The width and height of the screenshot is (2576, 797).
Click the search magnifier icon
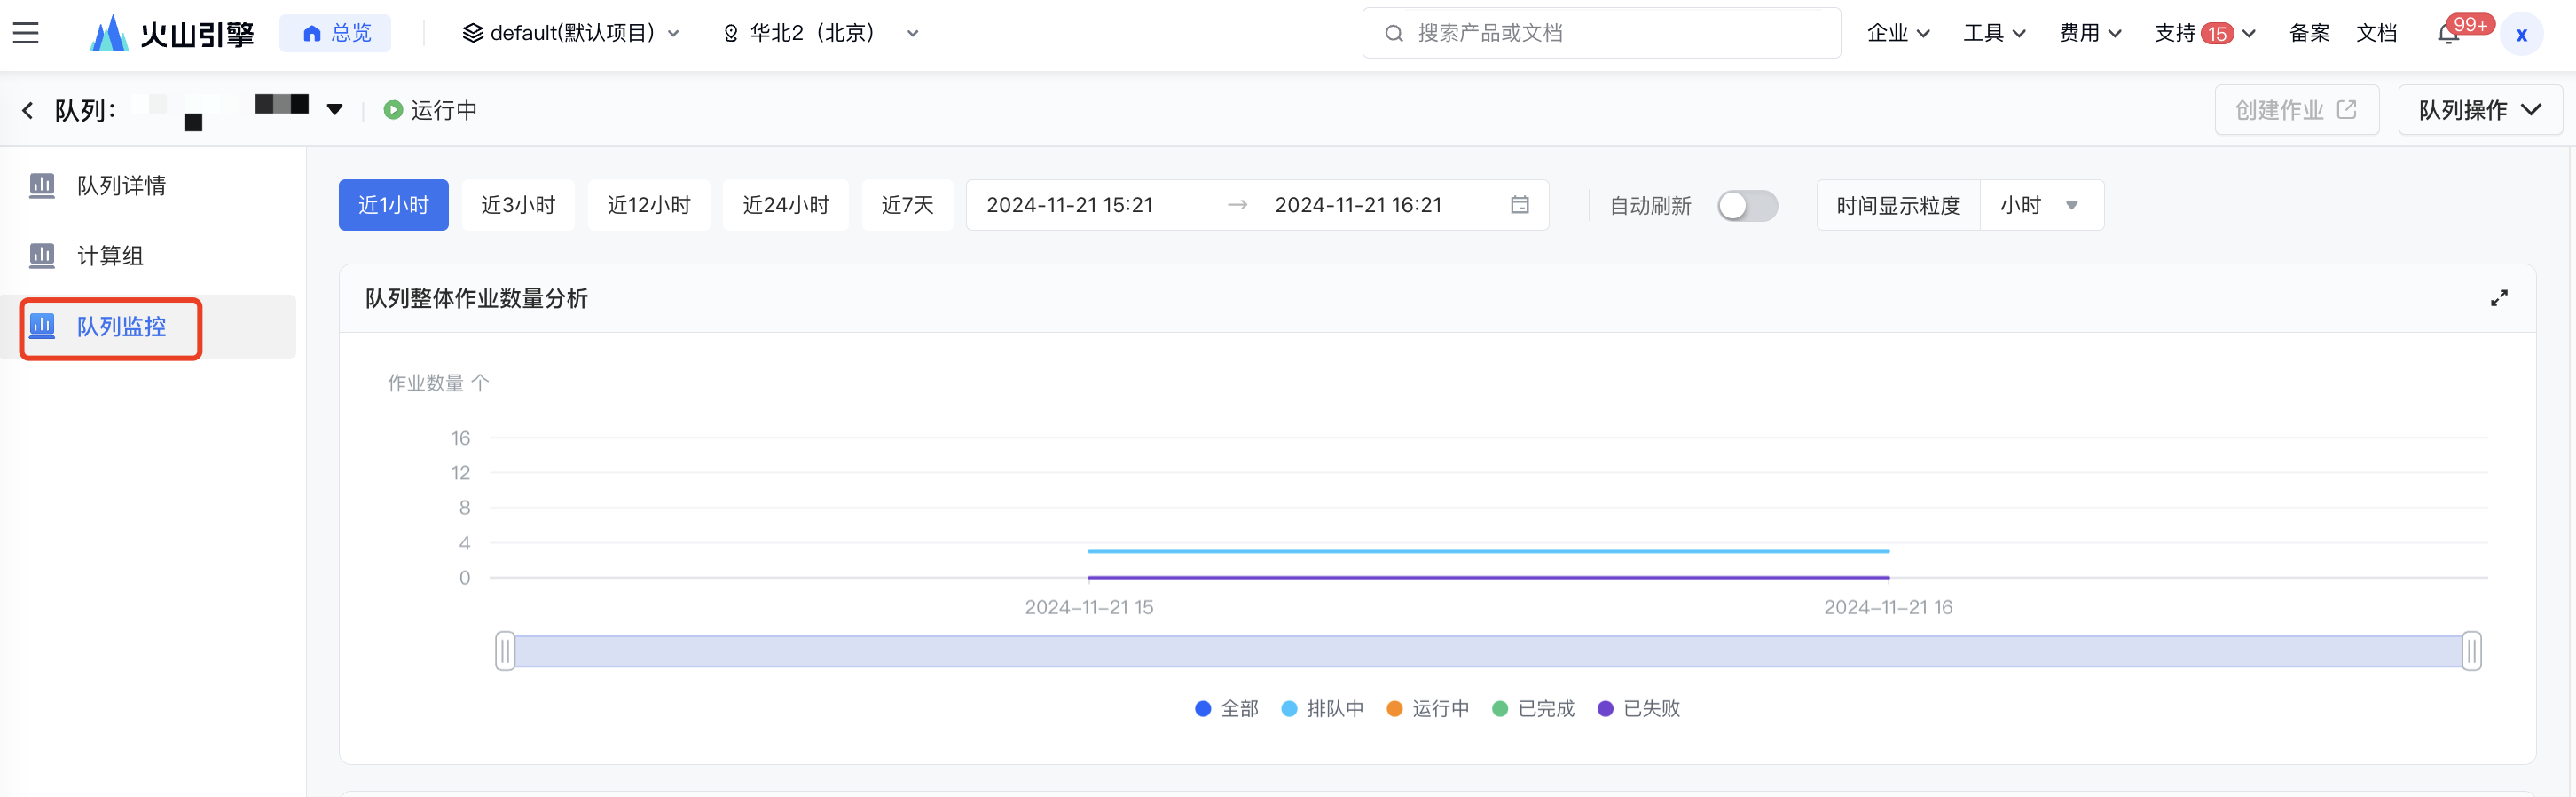[1393, 33]
